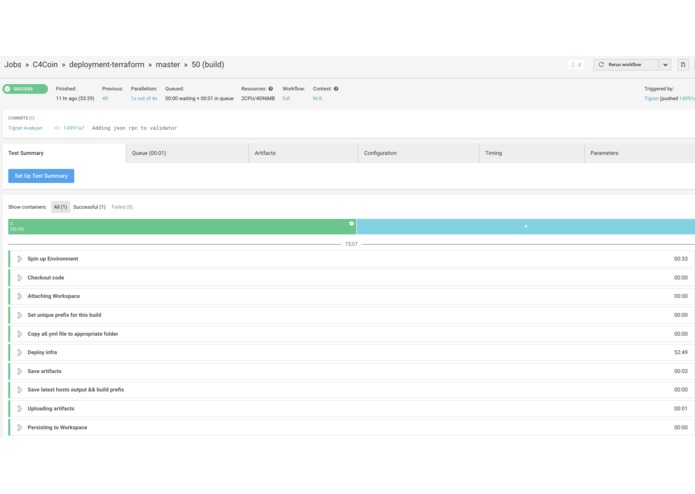Click the COMMITS (1) heading
The width and height of the screenshot is (695, 494).
(x=21, y=118)
